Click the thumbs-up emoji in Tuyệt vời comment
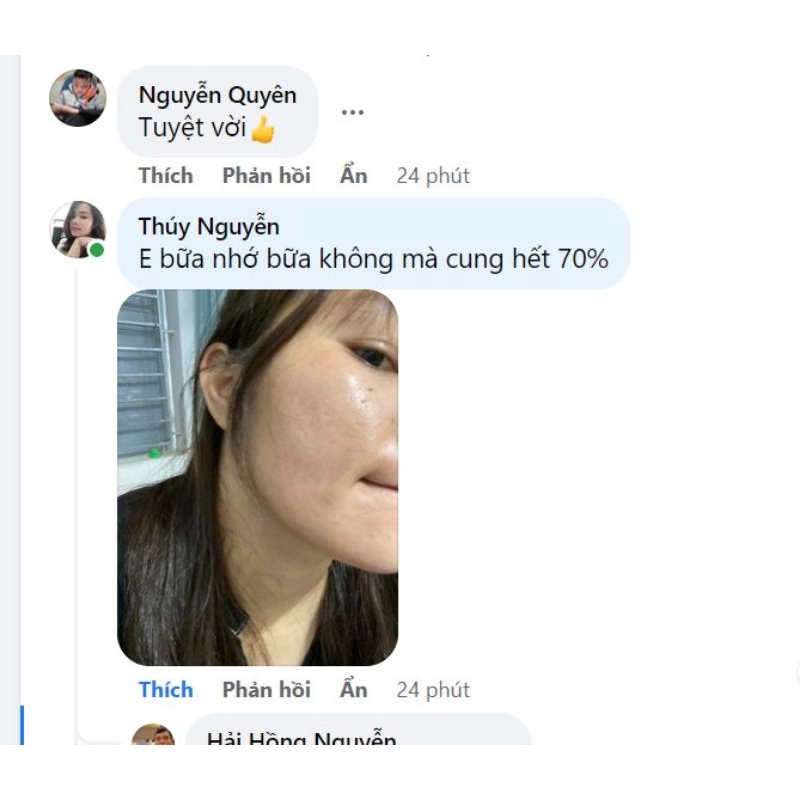The height and width of the screenshot is (800, 800). point(263,129)
